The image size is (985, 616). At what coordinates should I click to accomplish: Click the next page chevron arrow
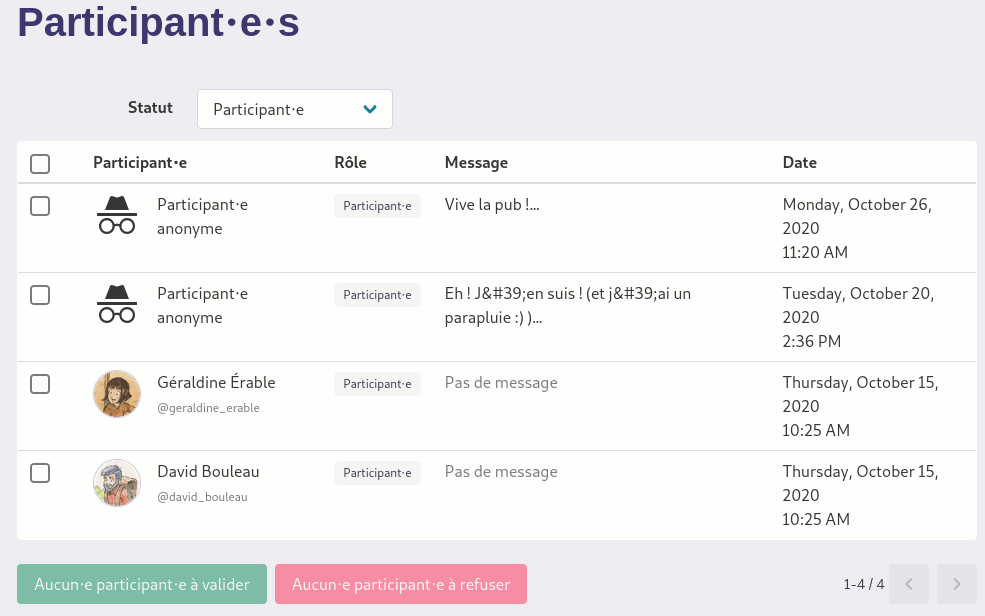click(x=956, y=584)
